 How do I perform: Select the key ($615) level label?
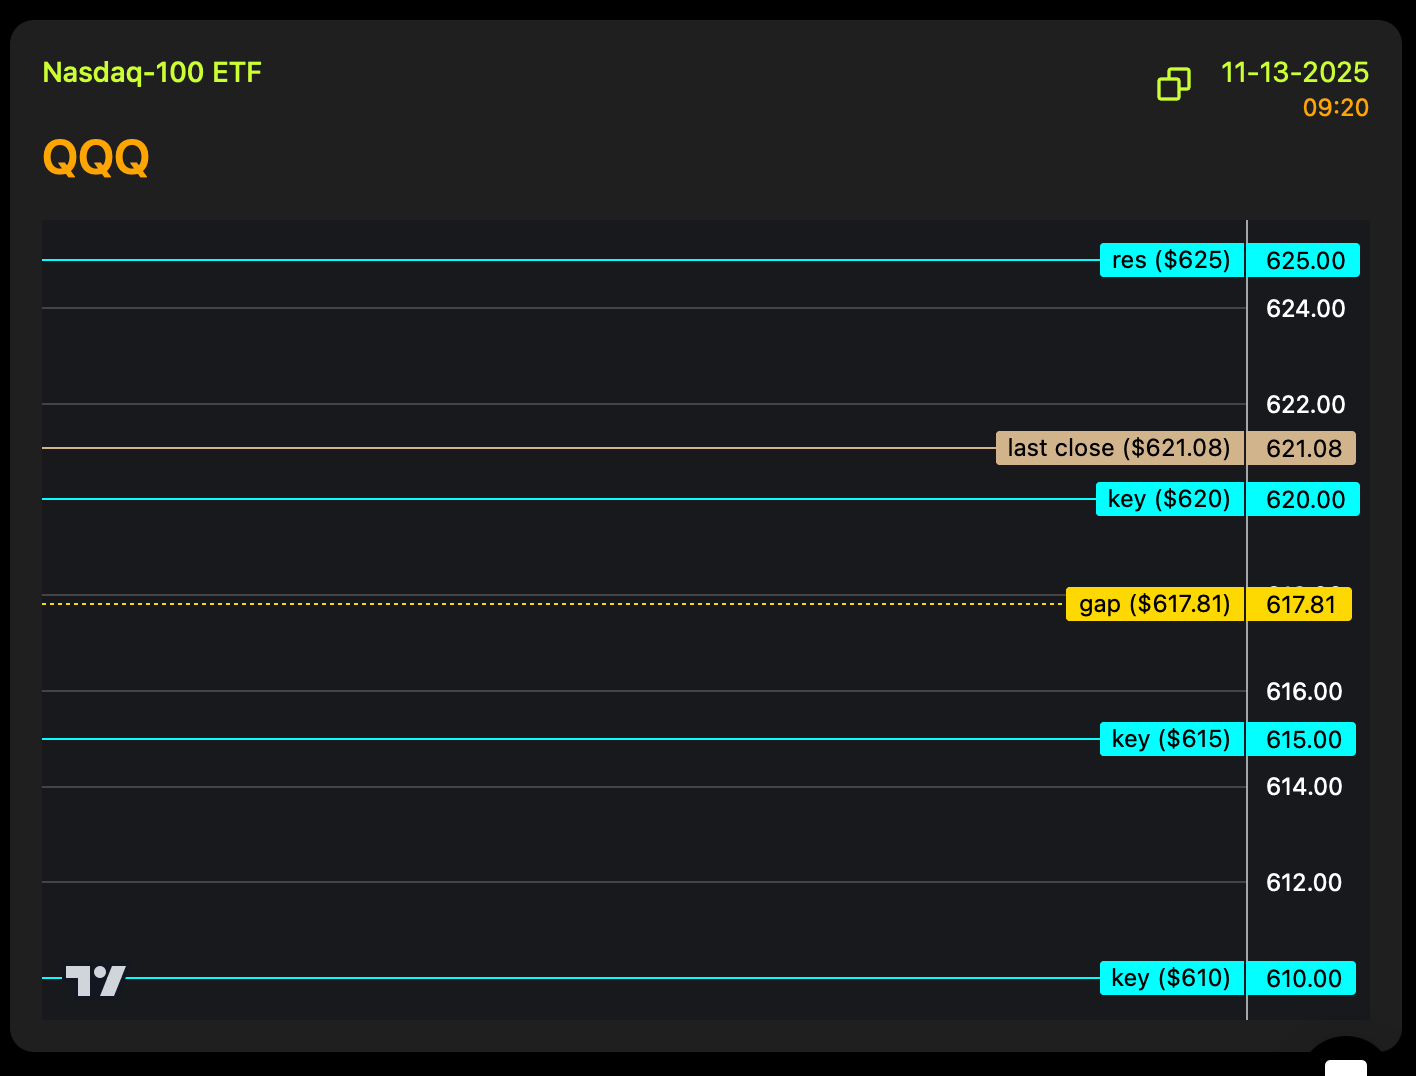[x=1171, y=739]
